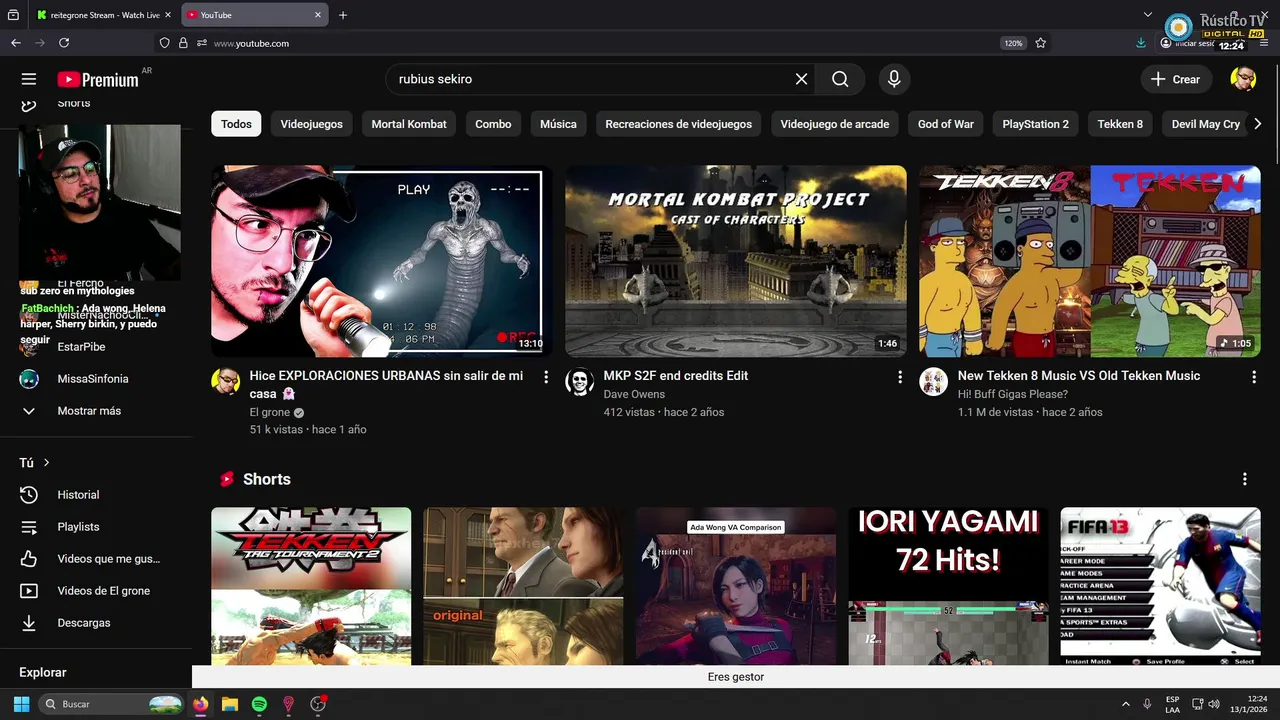Image resolution: width=1280 pixels, height=720 pixels.
Task: Play the EXPLORACIONES URBANAS video thumbnail
Action: (381, 261)
